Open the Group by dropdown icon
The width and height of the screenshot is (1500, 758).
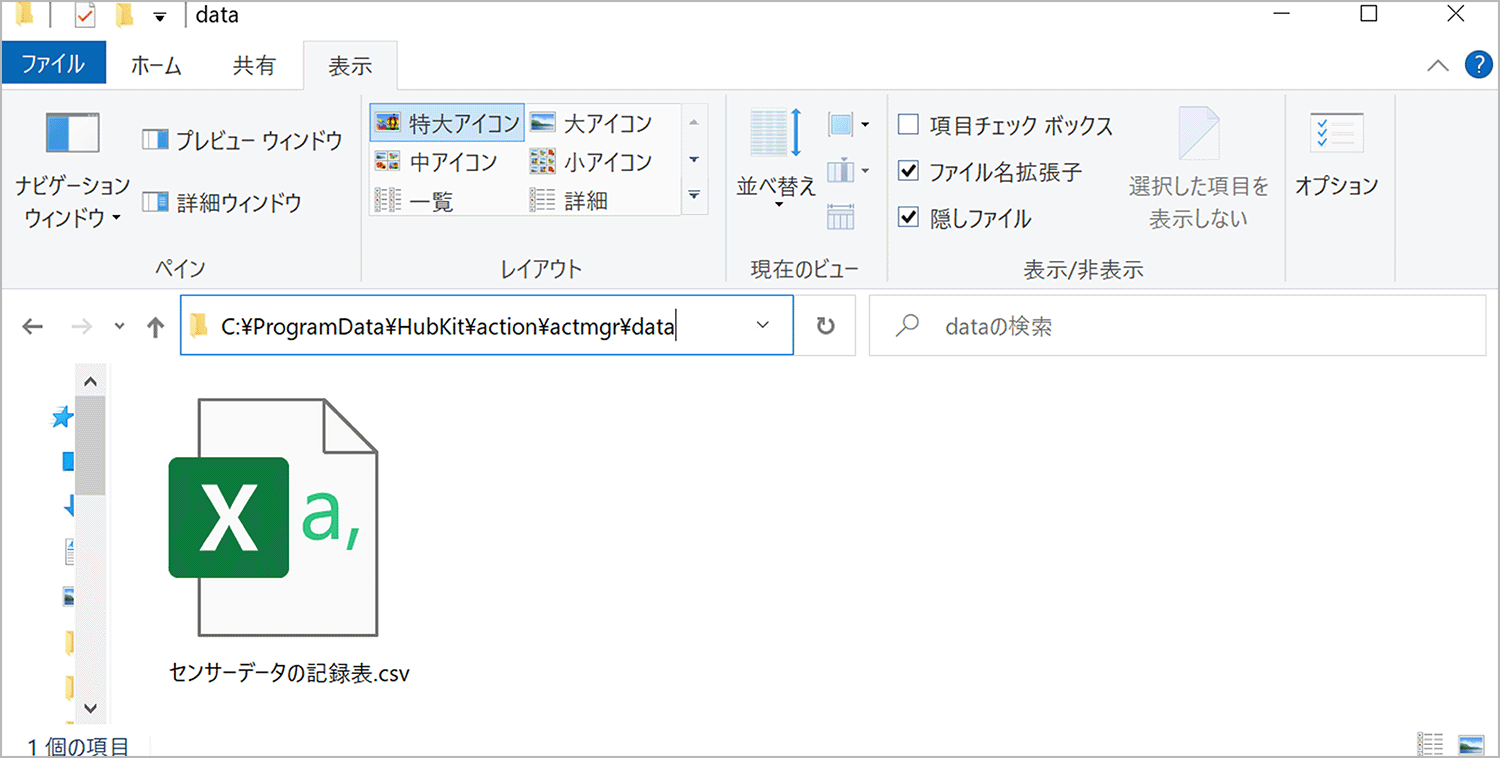pyautogui.click(x=849, y=125)
